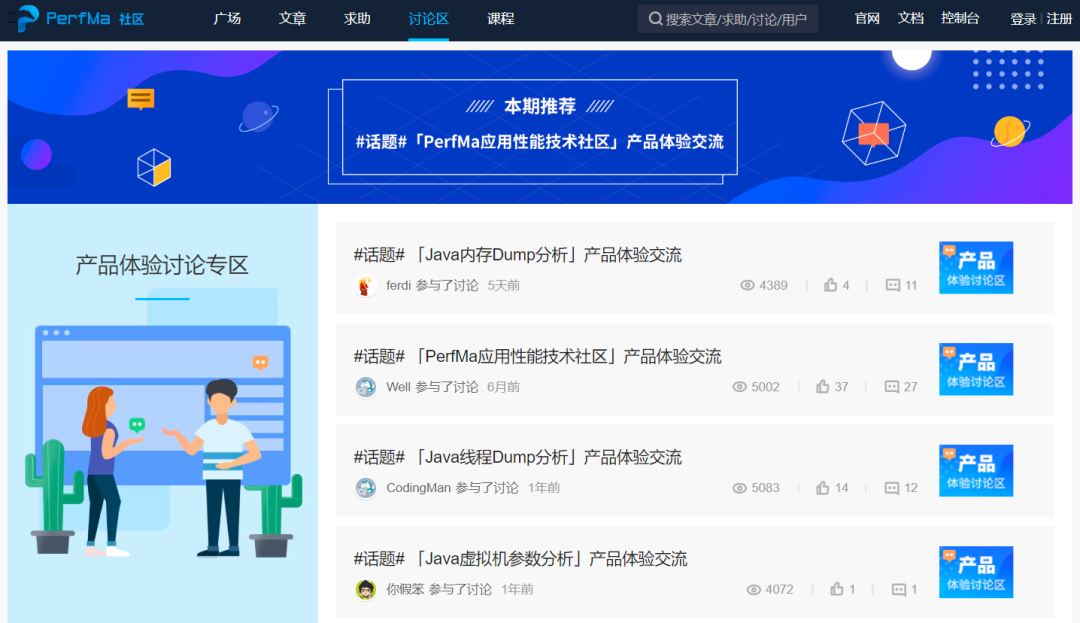
Task: Open the 官网 link in header
Action: (x=867, y=19)
